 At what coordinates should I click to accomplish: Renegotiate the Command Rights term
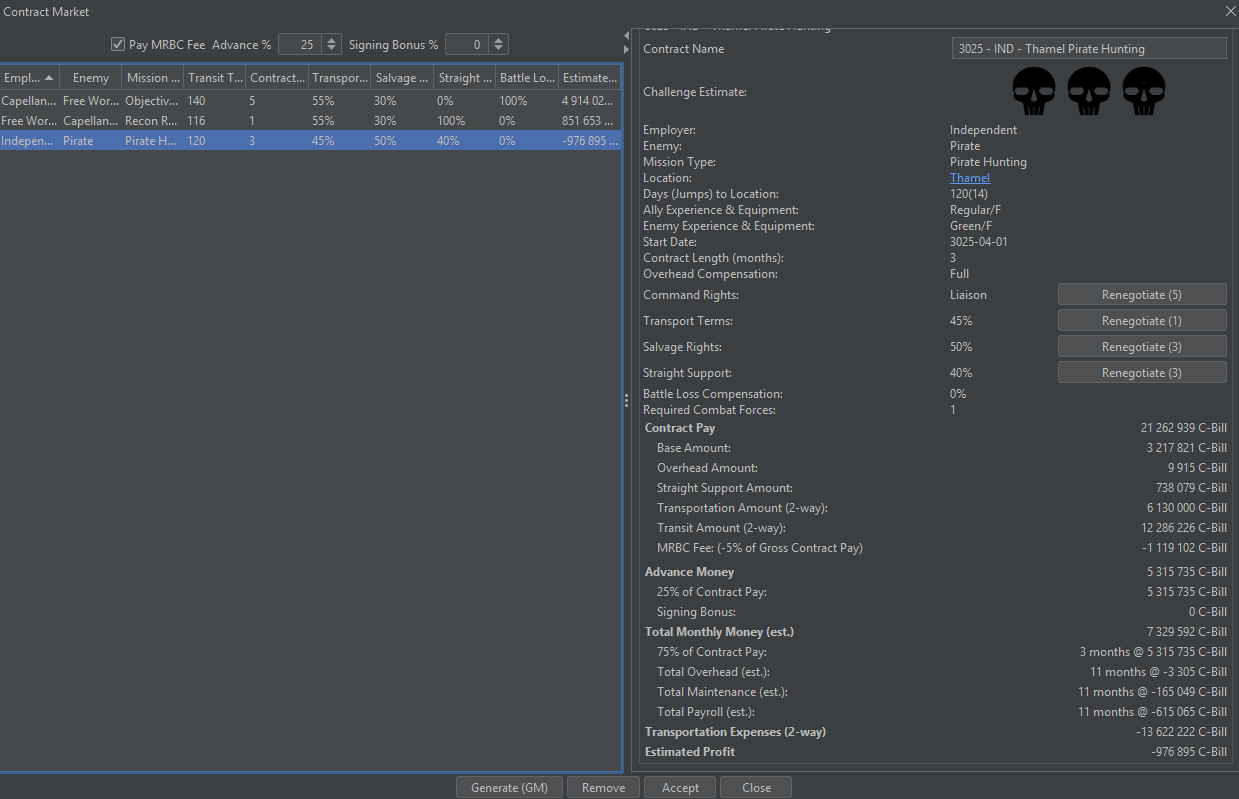coord(1141,295)
